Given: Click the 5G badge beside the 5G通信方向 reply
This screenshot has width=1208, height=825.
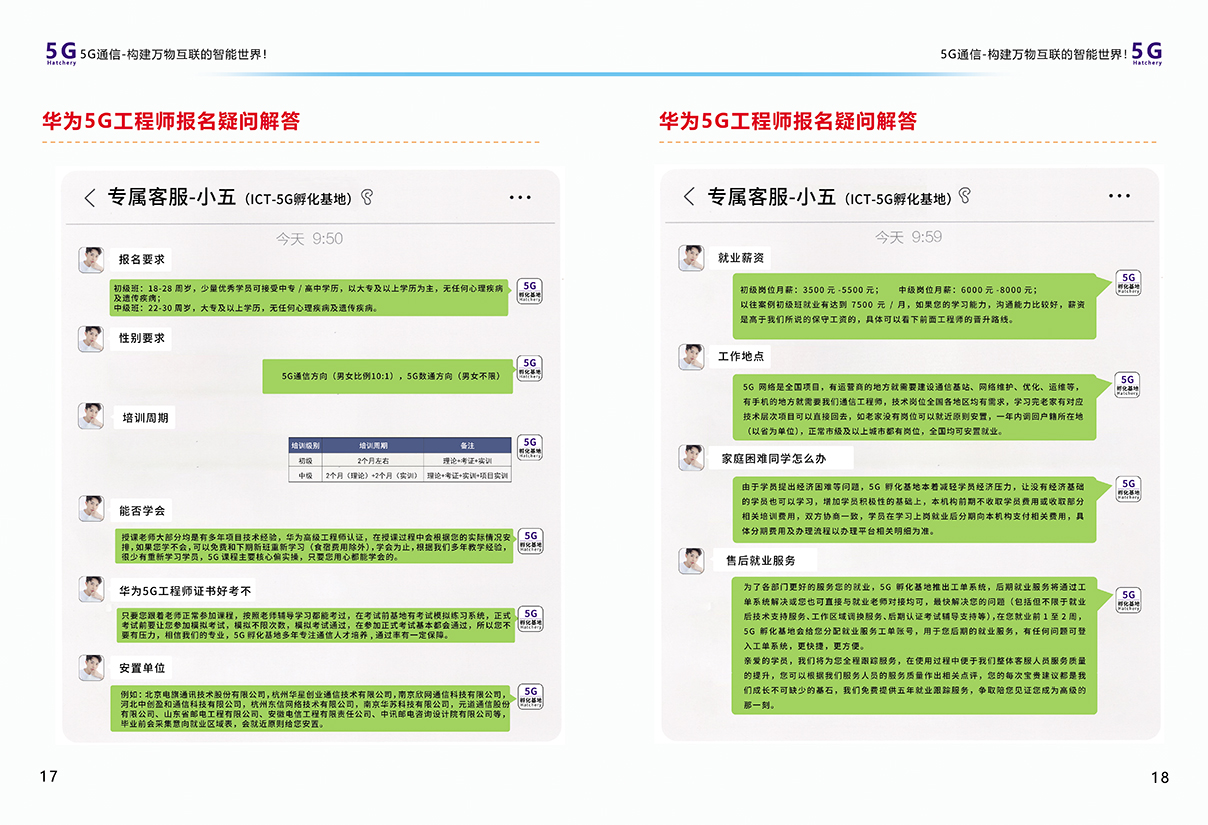Looking at the screenshot, I should click(x=530, y=367).
